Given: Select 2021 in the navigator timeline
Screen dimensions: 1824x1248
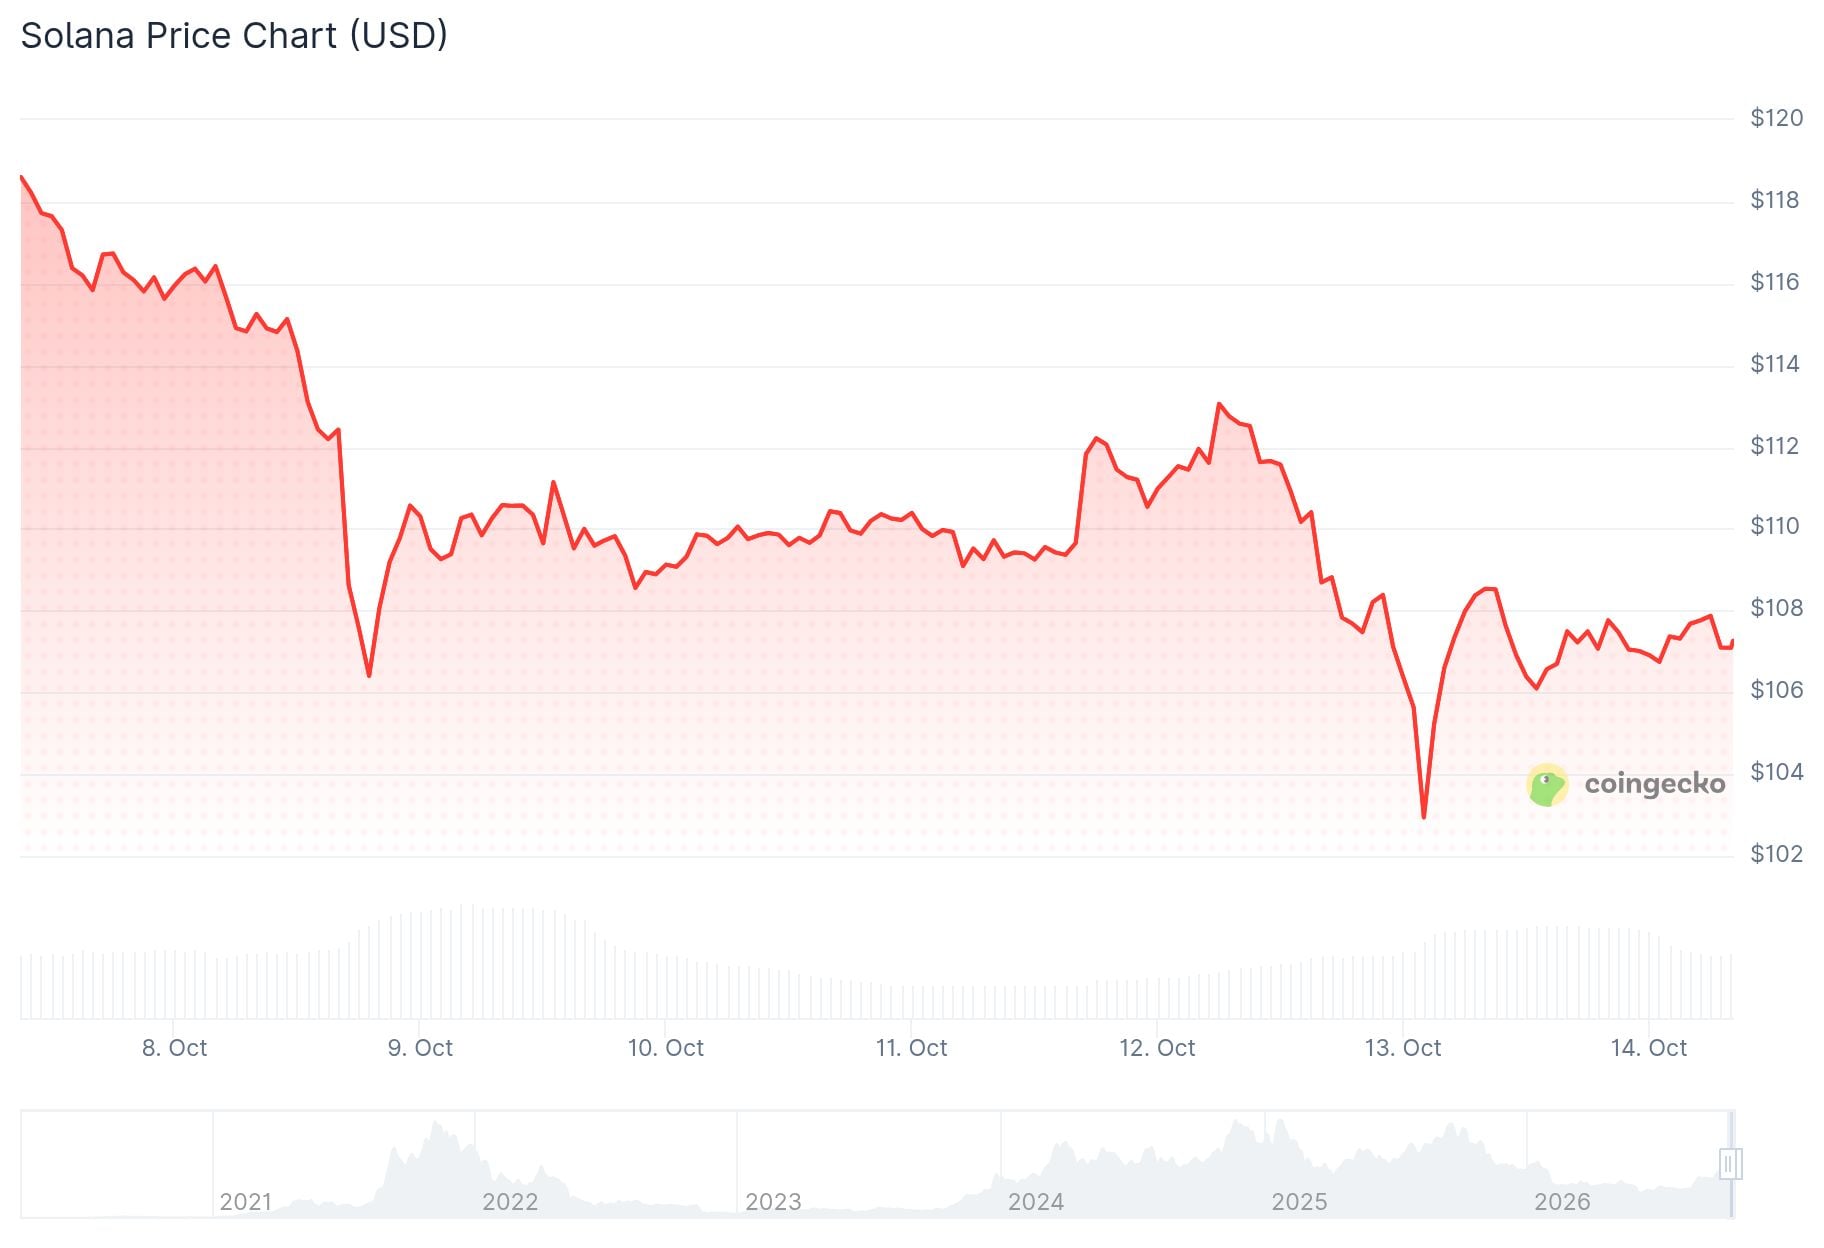Looking at the screenshot, I should [246, 1201].
